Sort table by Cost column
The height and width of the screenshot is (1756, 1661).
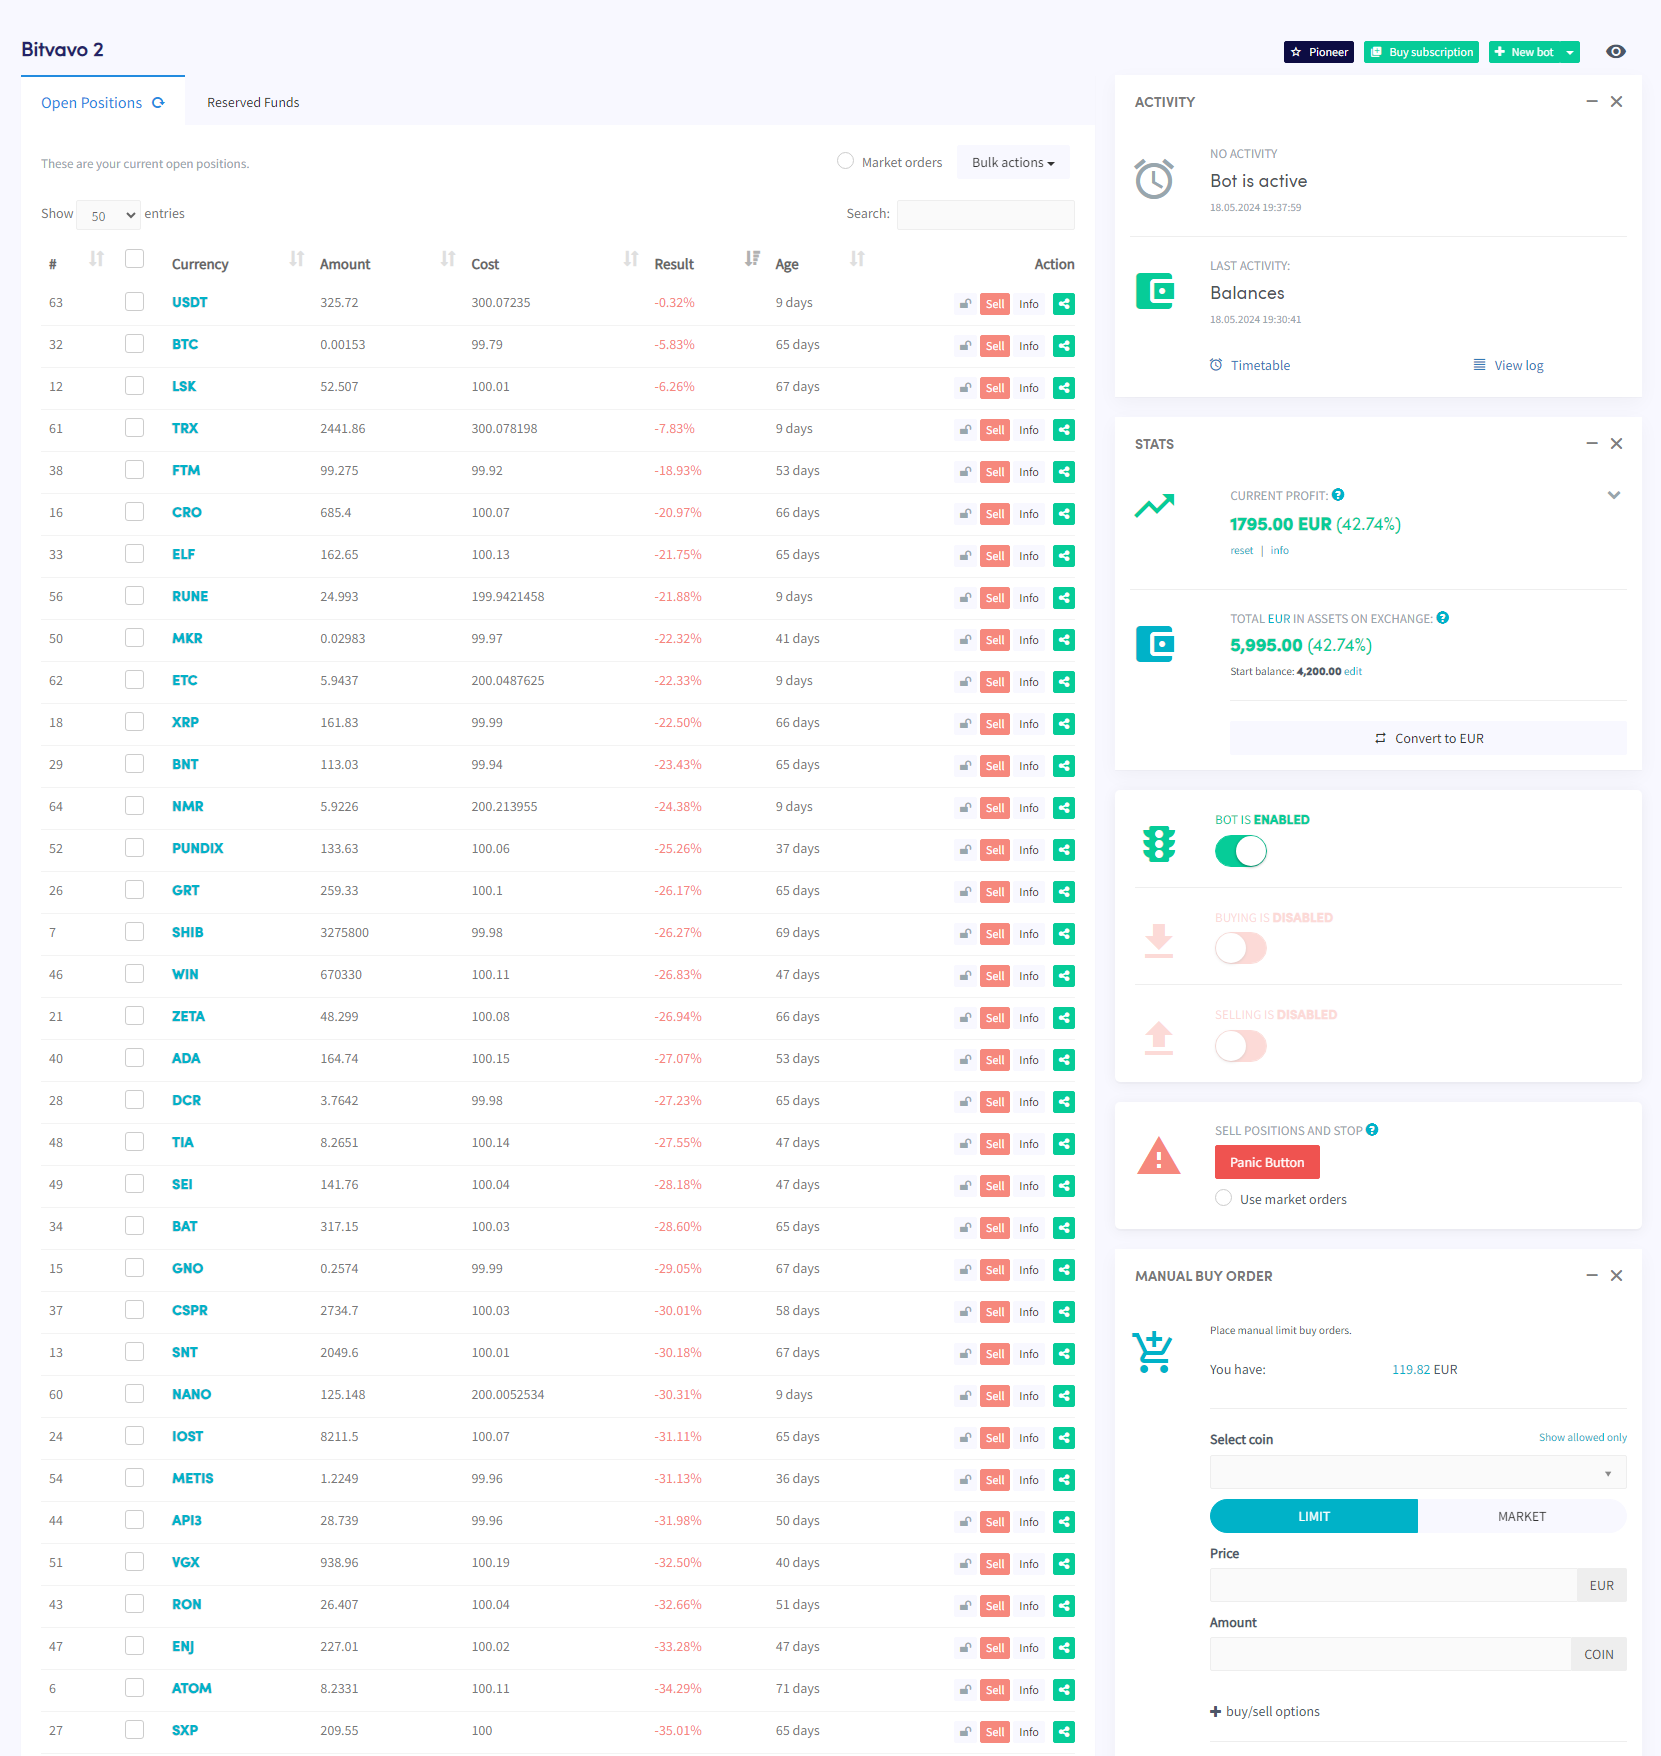(x=631, y=259)
